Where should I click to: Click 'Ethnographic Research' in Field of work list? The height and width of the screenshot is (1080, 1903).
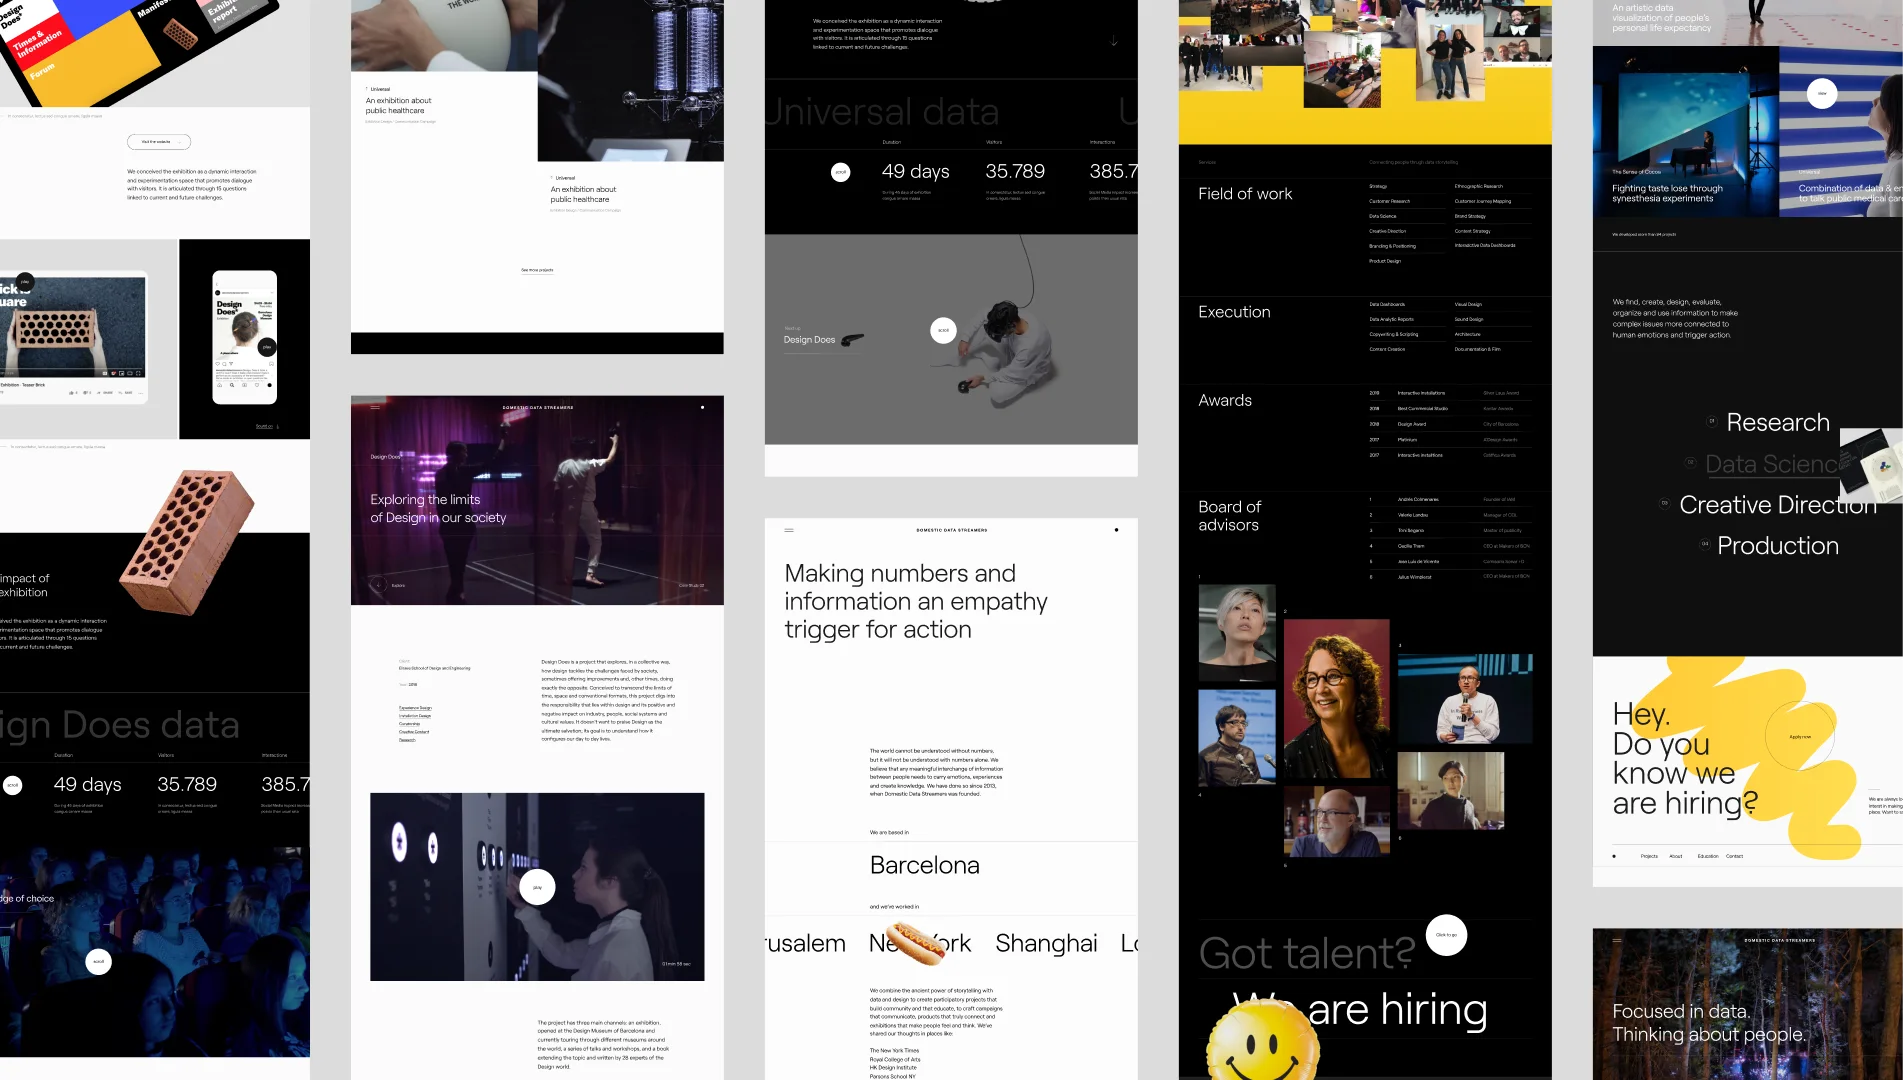[x=1479, y=186]
